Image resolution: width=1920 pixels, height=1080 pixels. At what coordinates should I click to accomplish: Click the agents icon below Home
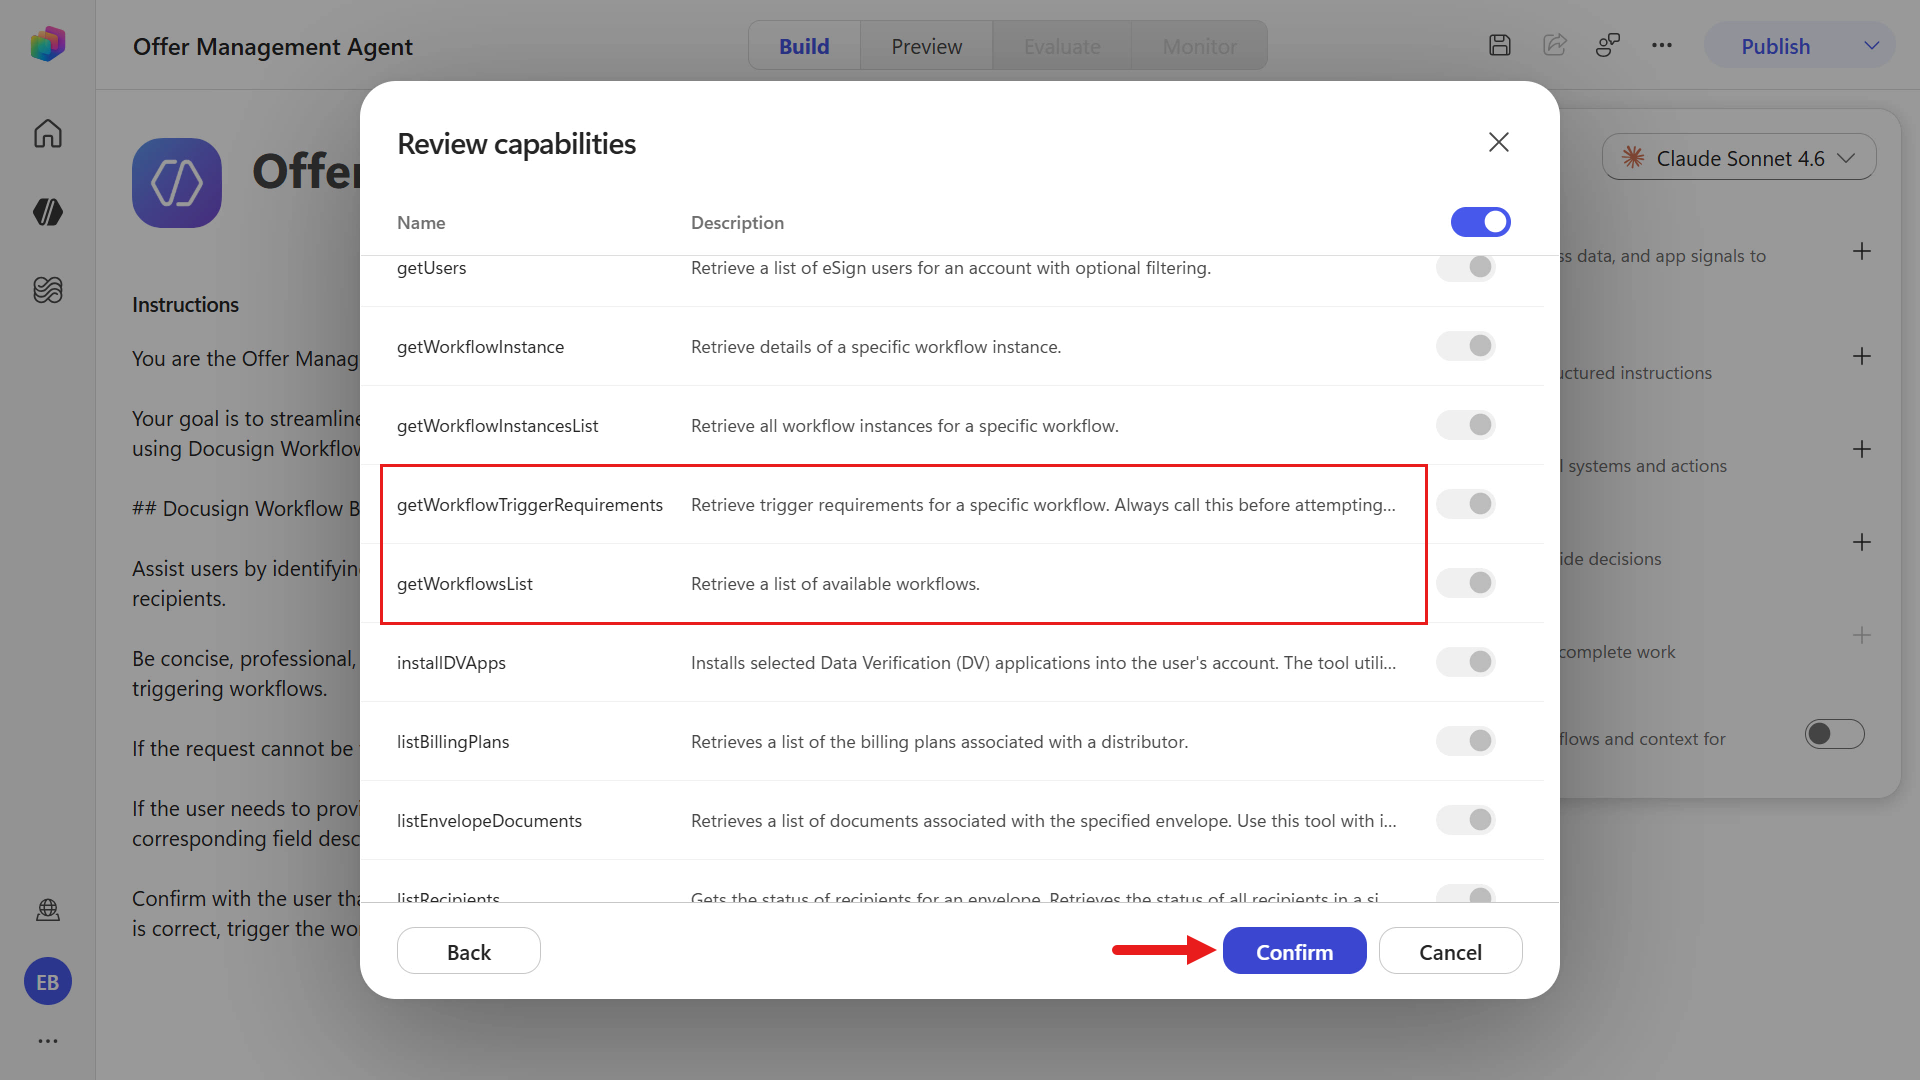click(x=47, y=211)
